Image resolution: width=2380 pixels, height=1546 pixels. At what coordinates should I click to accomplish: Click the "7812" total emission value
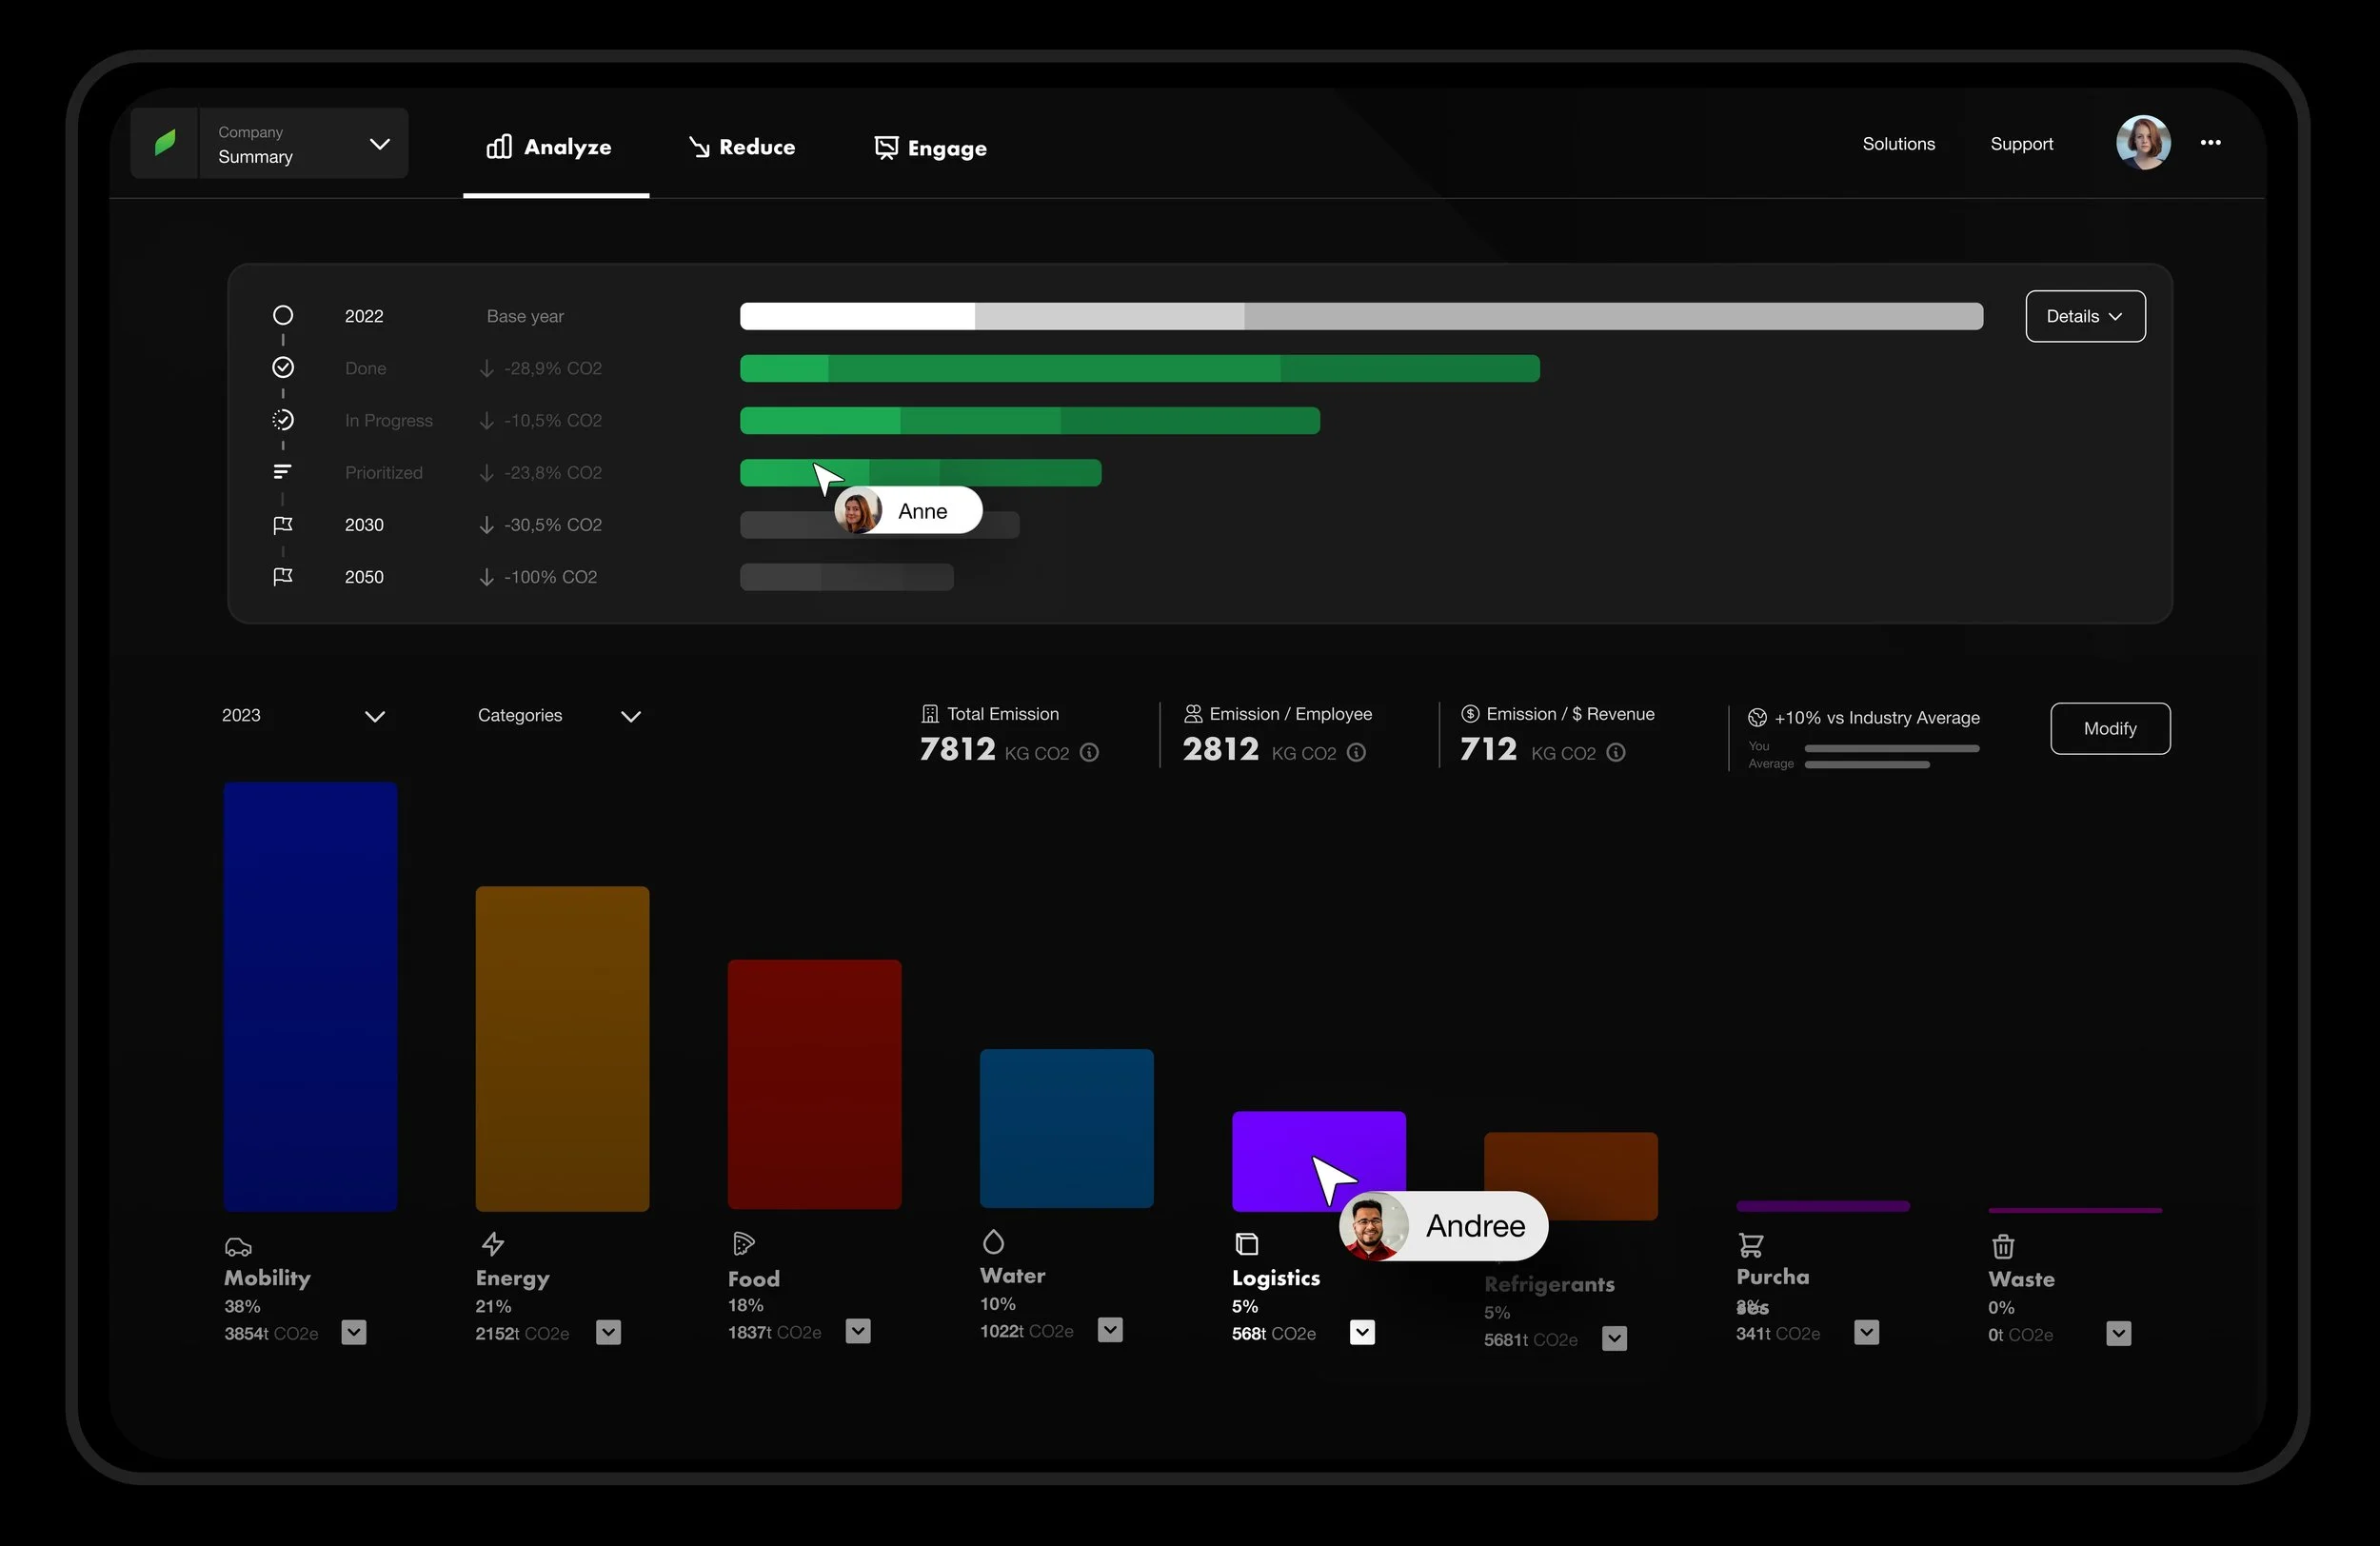point(957,749)
